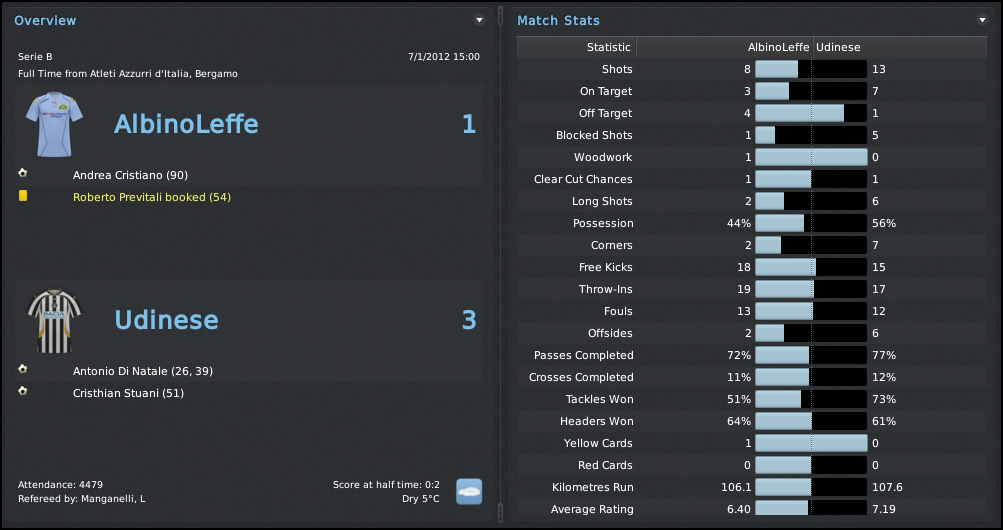Click the yellow card icon beside Roberto Previtali
The height and width of the screenshot is (530, 1003).
(x=23, y=196)
